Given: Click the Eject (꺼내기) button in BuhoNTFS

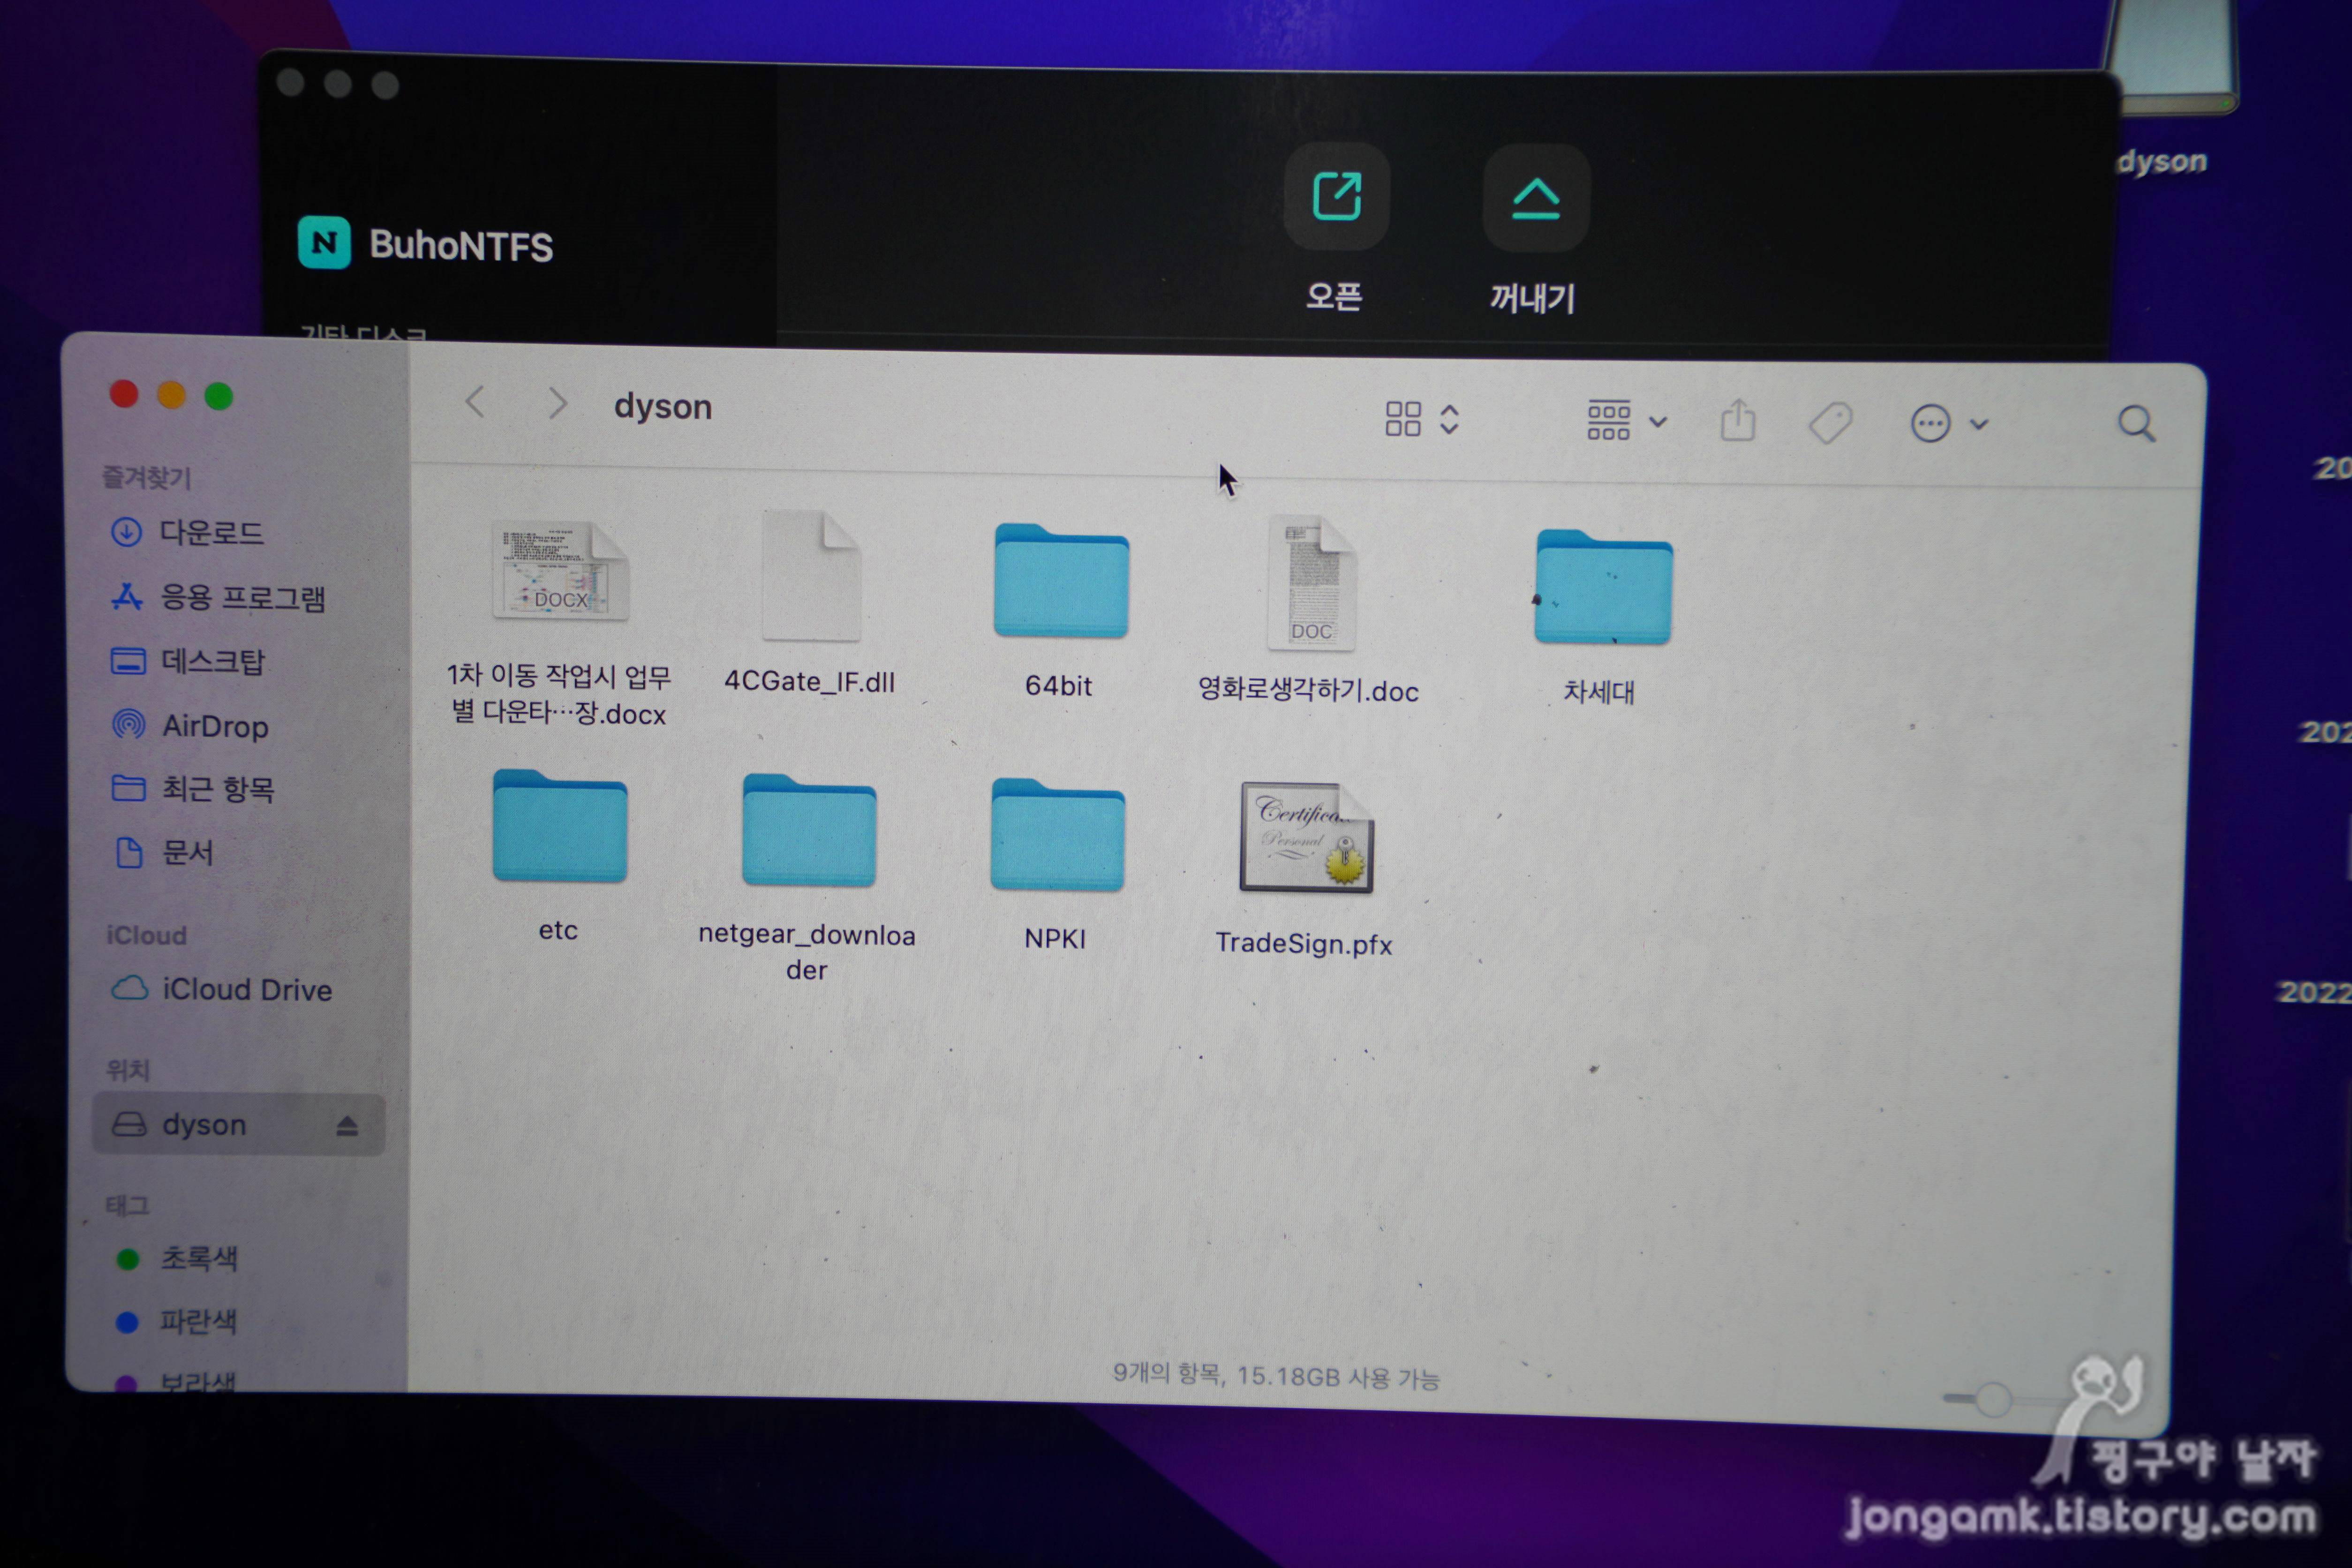Looking at the screenshot, I should point(1535,198).
